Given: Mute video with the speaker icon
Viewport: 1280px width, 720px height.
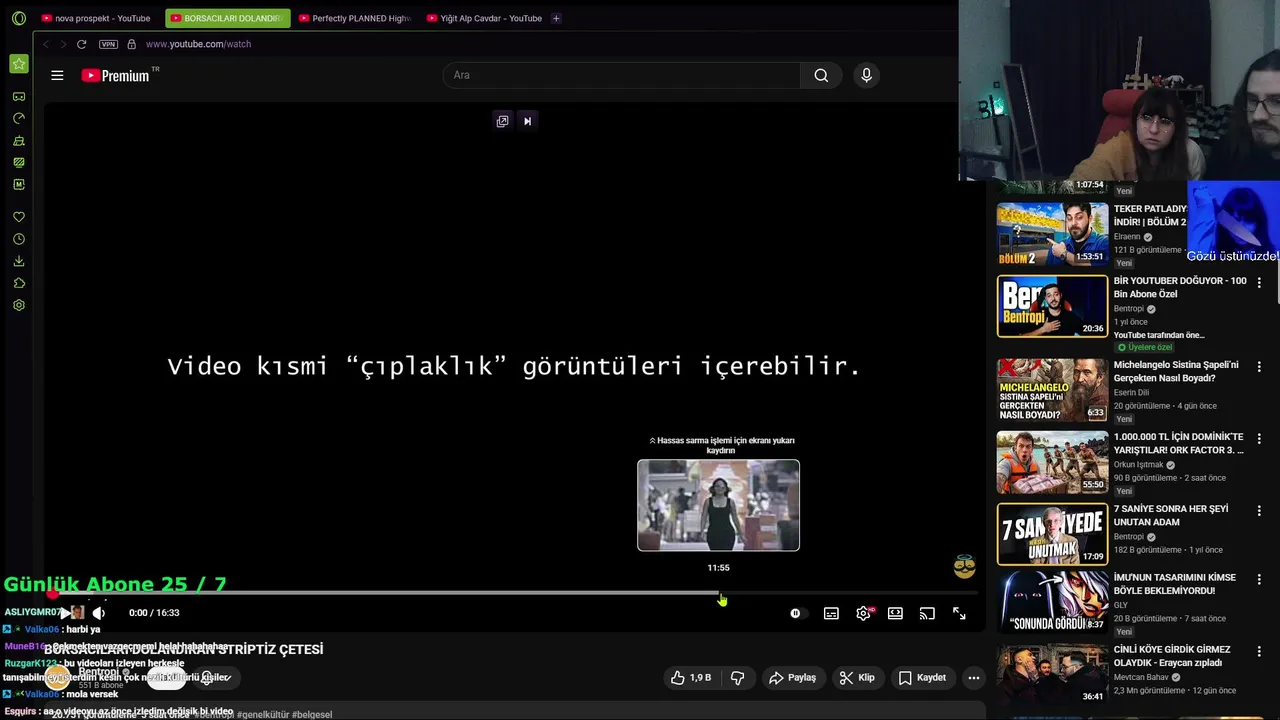Looking at the screenshot, I should [99, 613].
